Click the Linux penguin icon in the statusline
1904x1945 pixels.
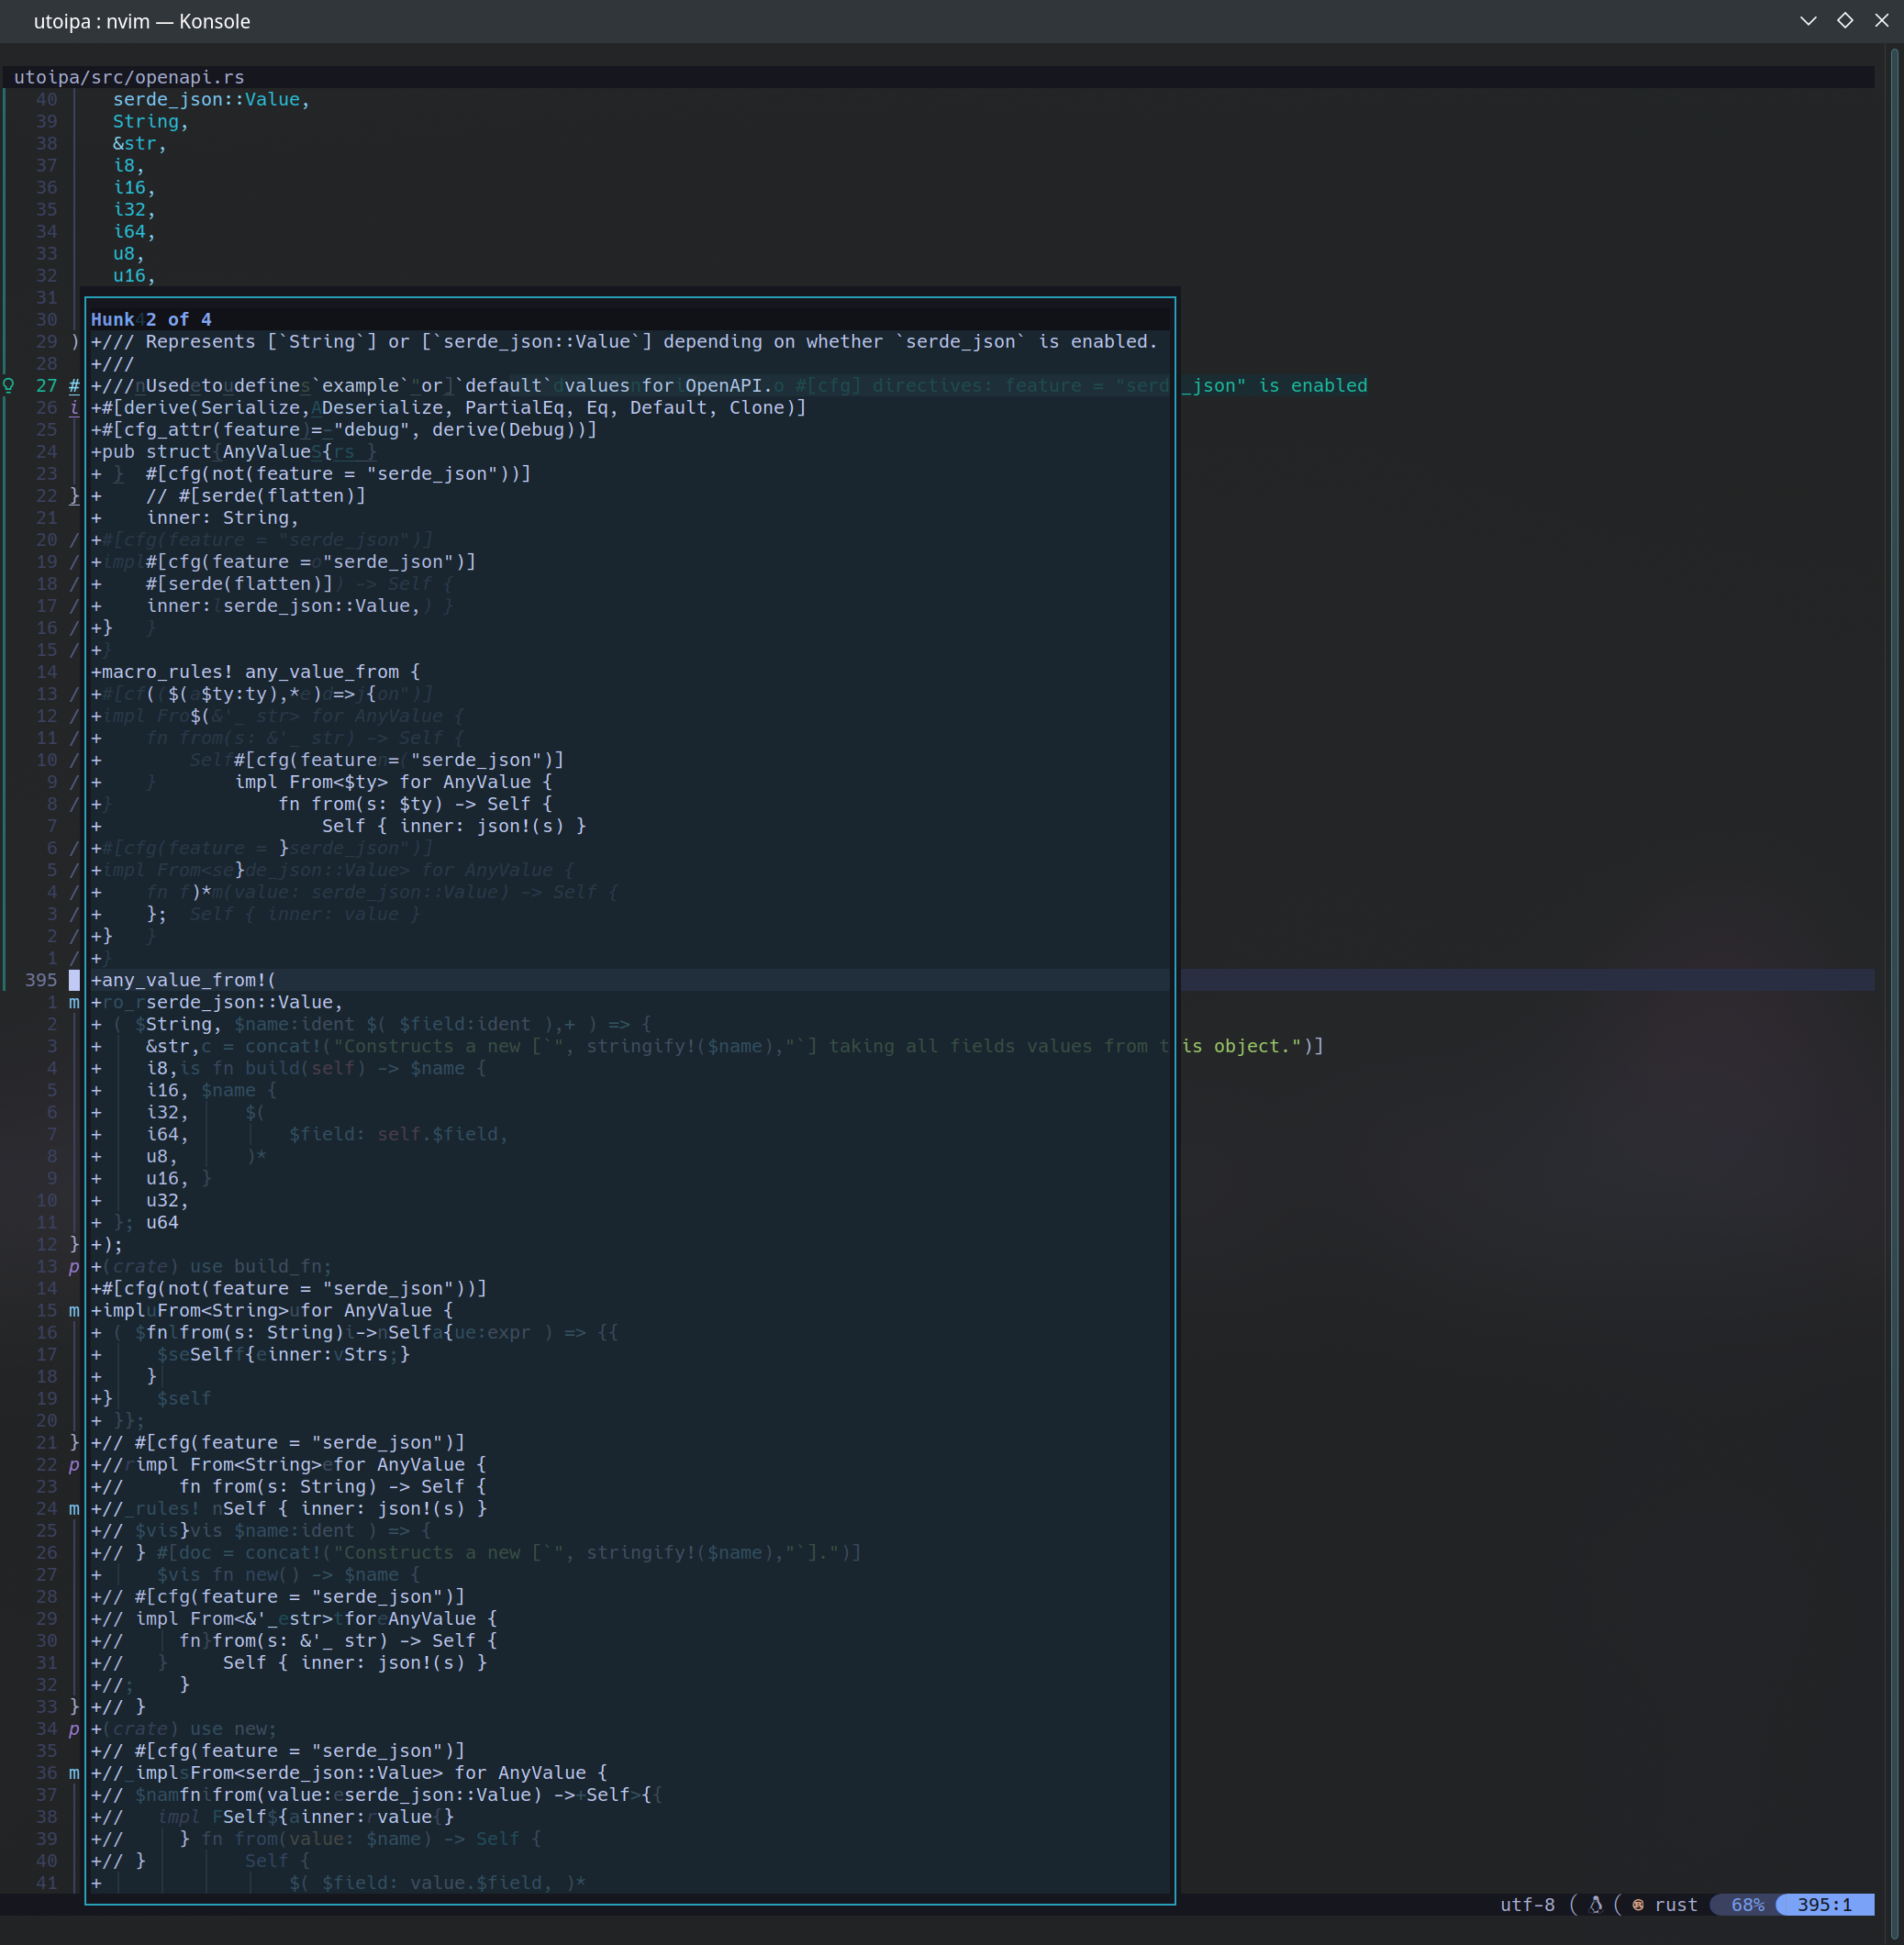1594,1904
